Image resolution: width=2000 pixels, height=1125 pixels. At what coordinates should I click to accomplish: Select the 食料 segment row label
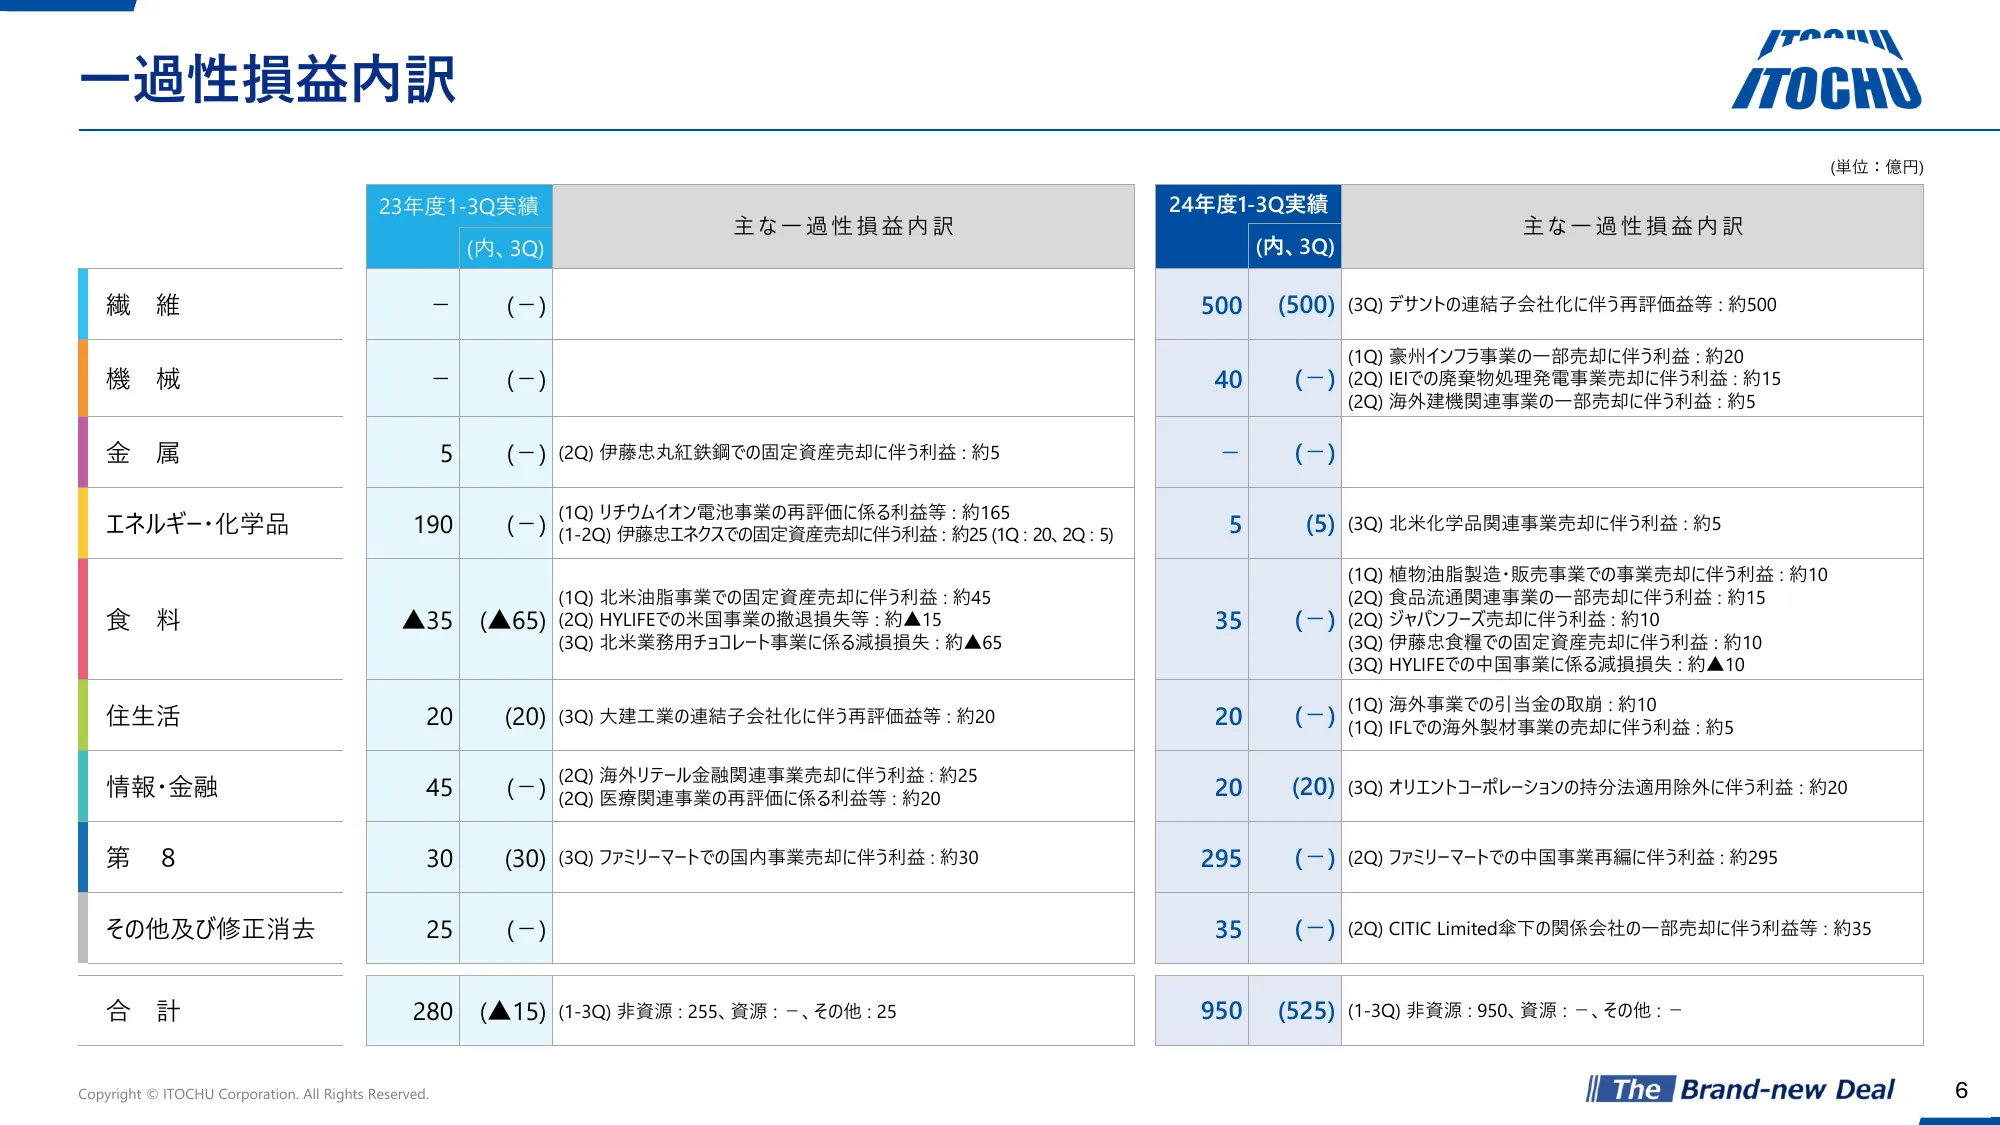pyautogui.click(x=143, y=620)
